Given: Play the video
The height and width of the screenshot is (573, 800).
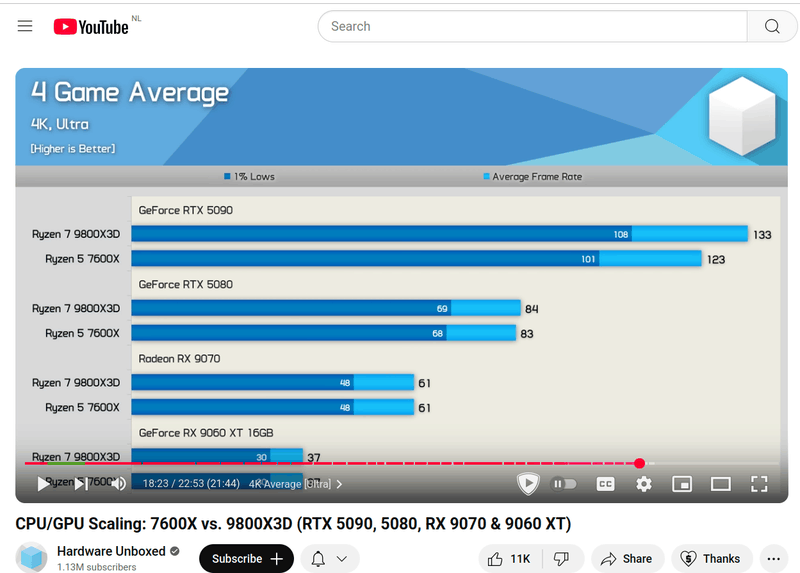Looking at the screenshot, I should click(x=43, y=484).
